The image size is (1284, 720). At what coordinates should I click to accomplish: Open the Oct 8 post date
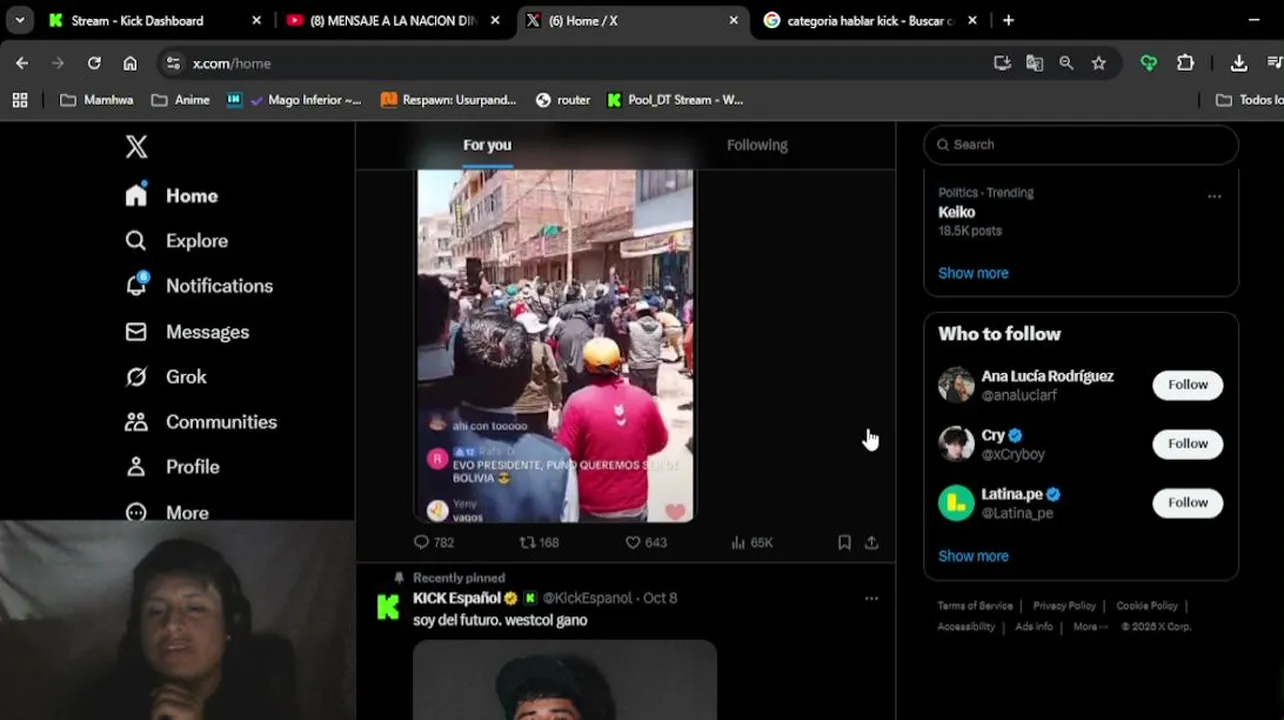pos(660,598)
